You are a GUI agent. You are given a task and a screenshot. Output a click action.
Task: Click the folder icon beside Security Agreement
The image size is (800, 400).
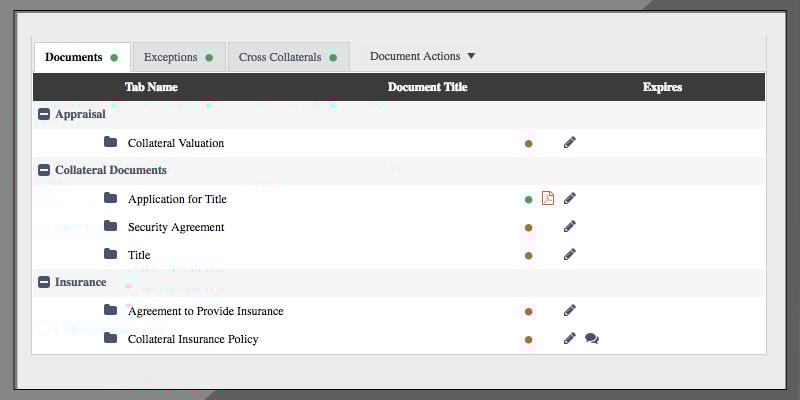[x=111, y=226]
